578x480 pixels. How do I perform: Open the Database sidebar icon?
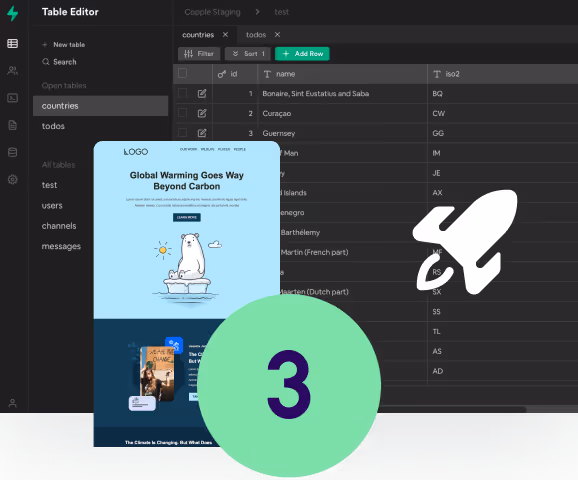(13, 152)
